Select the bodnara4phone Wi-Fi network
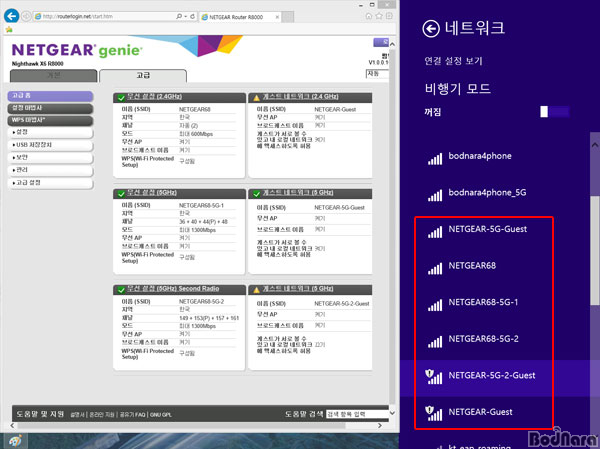Image resolution: width=600 pixels, height=449 pixels. (x=494, y=156)
